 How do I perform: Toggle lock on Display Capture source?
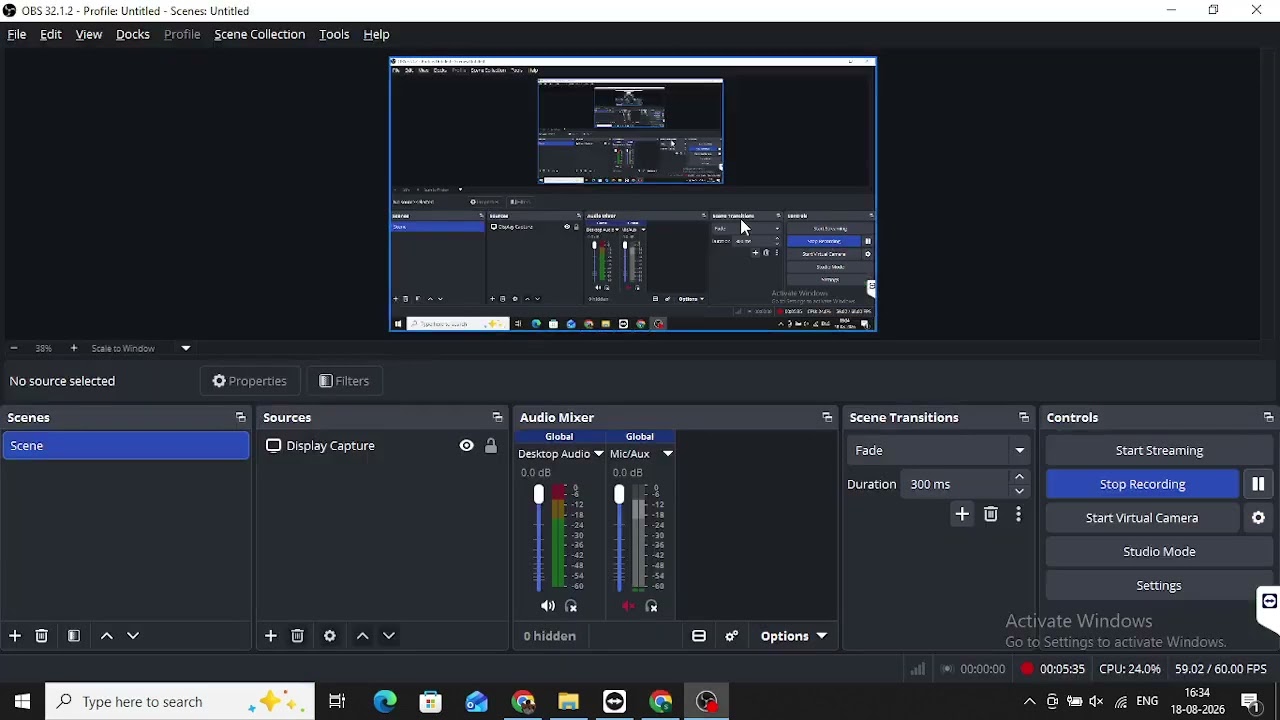(491, 446)
